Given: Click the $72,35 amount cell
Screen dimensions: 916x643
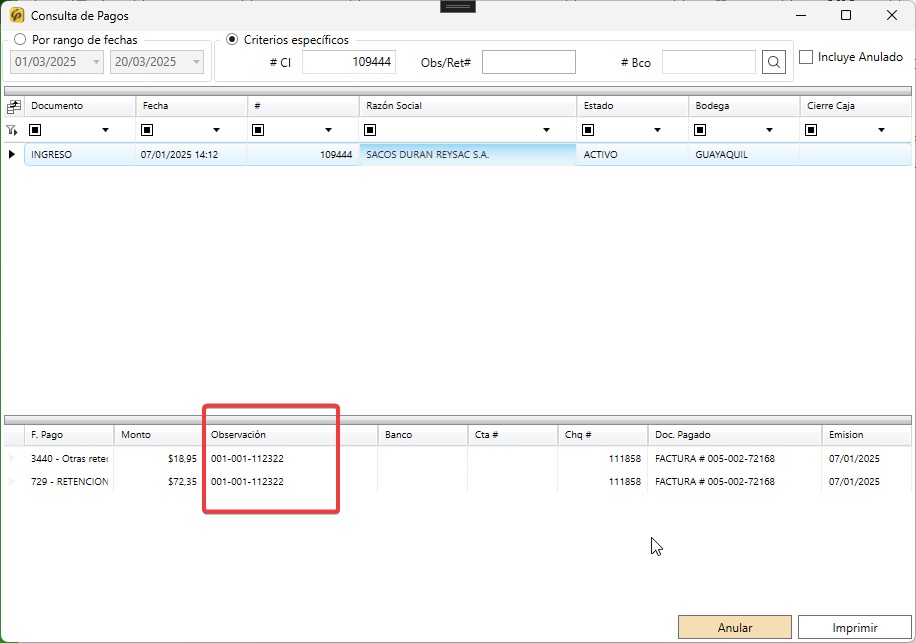Looking at the screenshot, I should coord(158,481).
